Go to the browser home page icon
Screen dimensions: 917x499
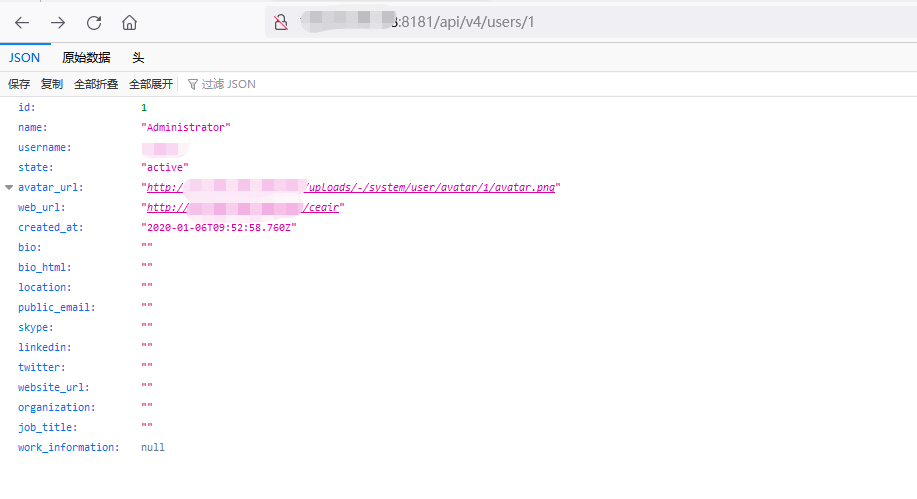(129, 22)
